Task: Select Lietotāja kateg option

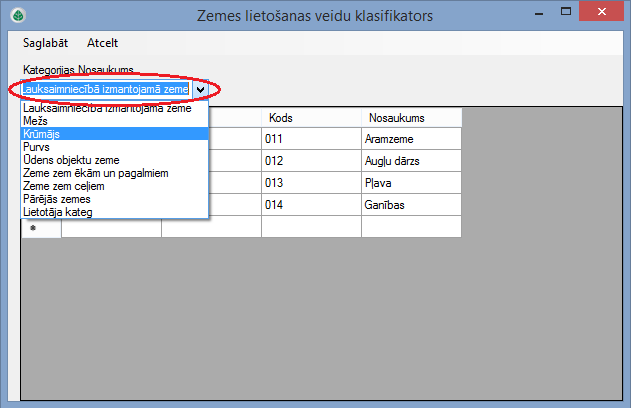Action: (114, 212)
